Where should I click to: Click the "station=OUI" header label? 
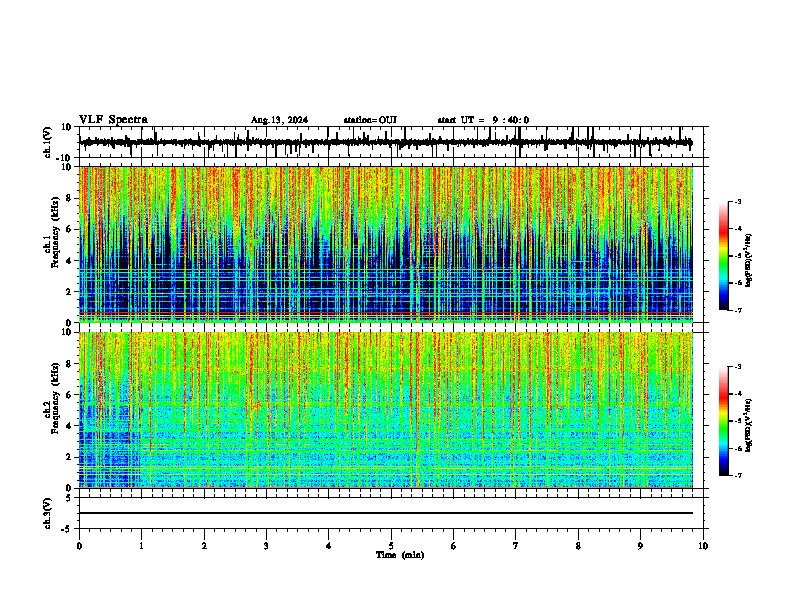370,120
